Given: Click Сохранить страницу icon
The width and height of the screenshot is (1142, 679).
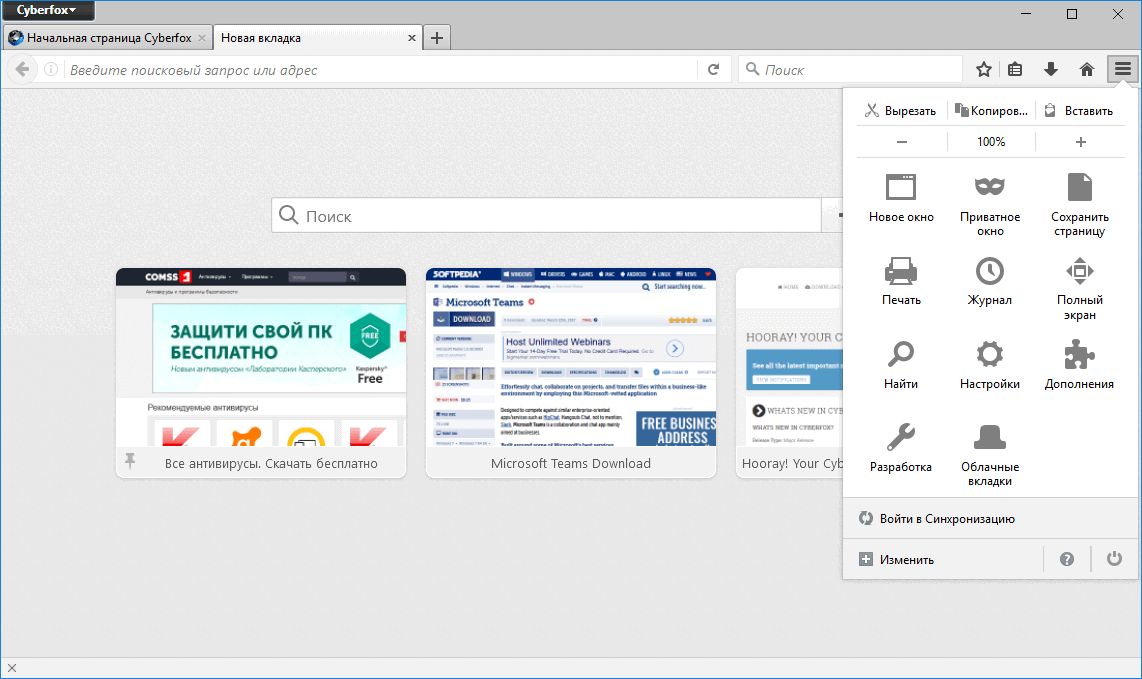Looking at the screenshot, I should point(1079,205).
